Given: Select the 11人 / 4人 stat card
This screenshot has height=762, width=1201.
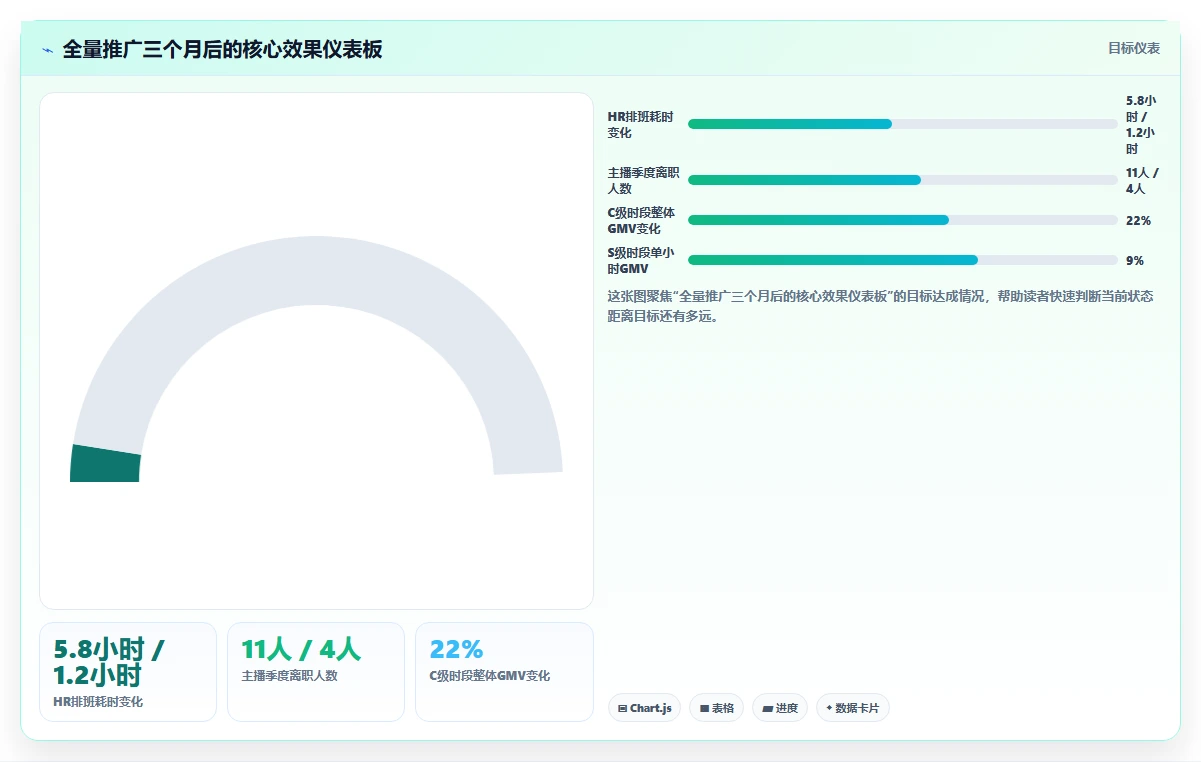Looking at the screenshot, I should (x=316, y=672).
